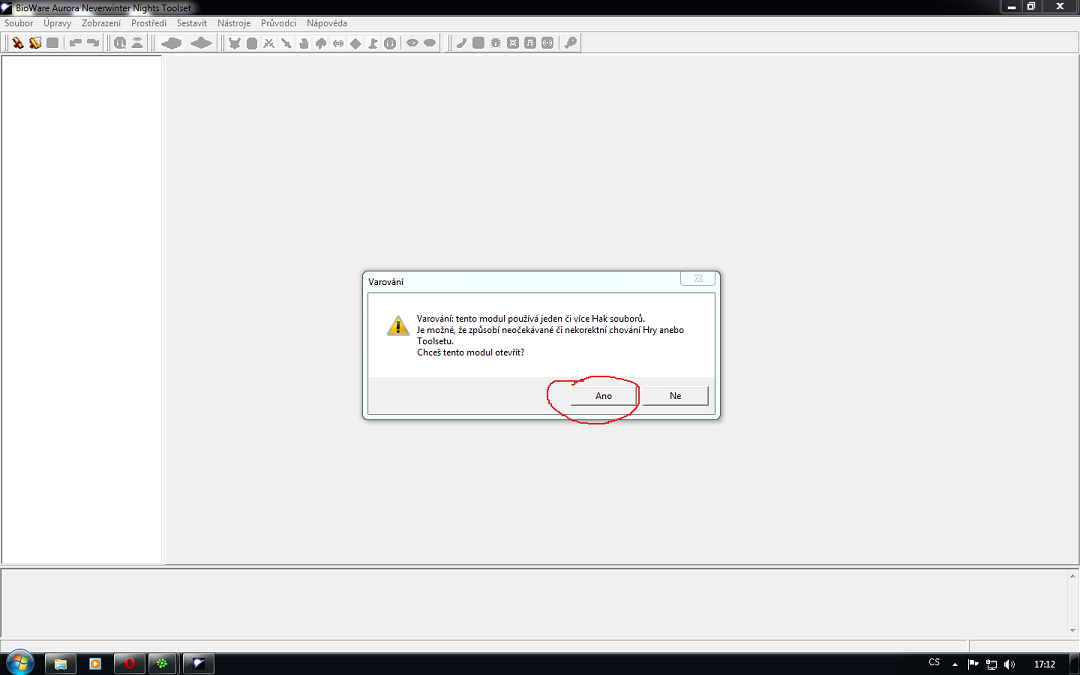Screen dimensions: 1080x675
Task: Click the open module icon in toolbar
Action: point(35,43)
